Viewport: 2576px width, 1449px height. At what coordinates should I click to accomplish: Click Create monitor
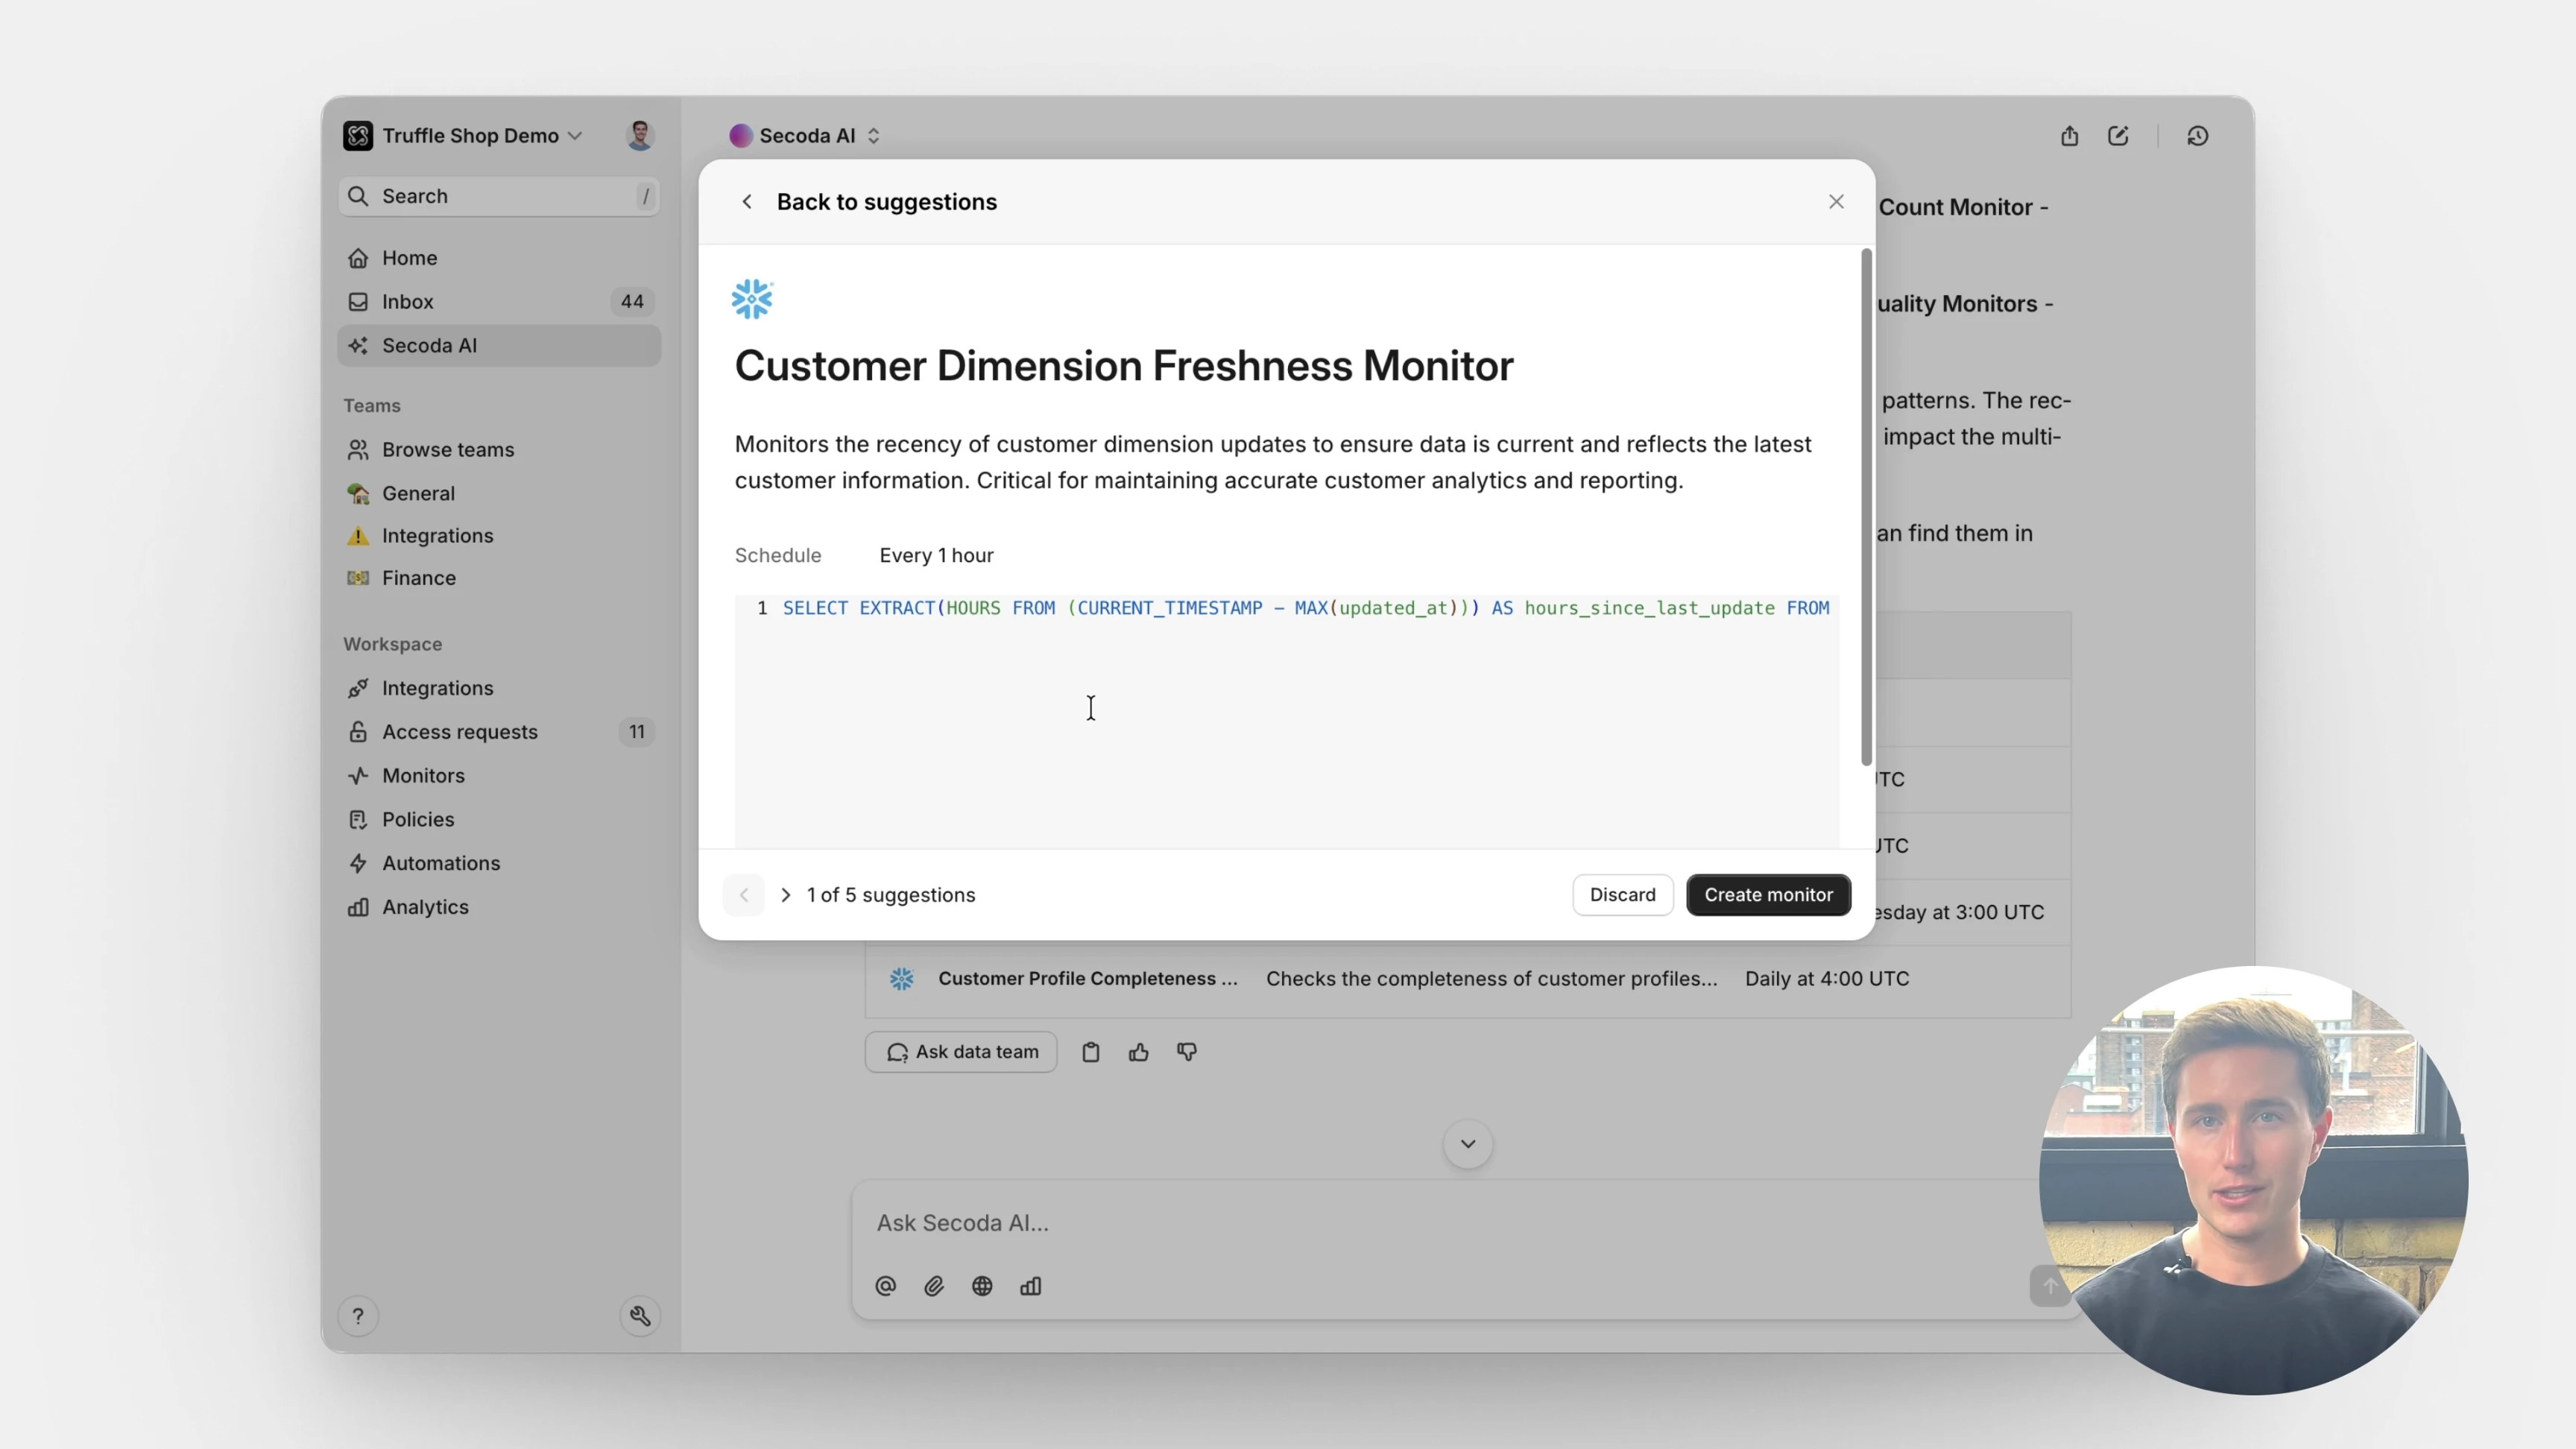click(x=1768, y=895)
